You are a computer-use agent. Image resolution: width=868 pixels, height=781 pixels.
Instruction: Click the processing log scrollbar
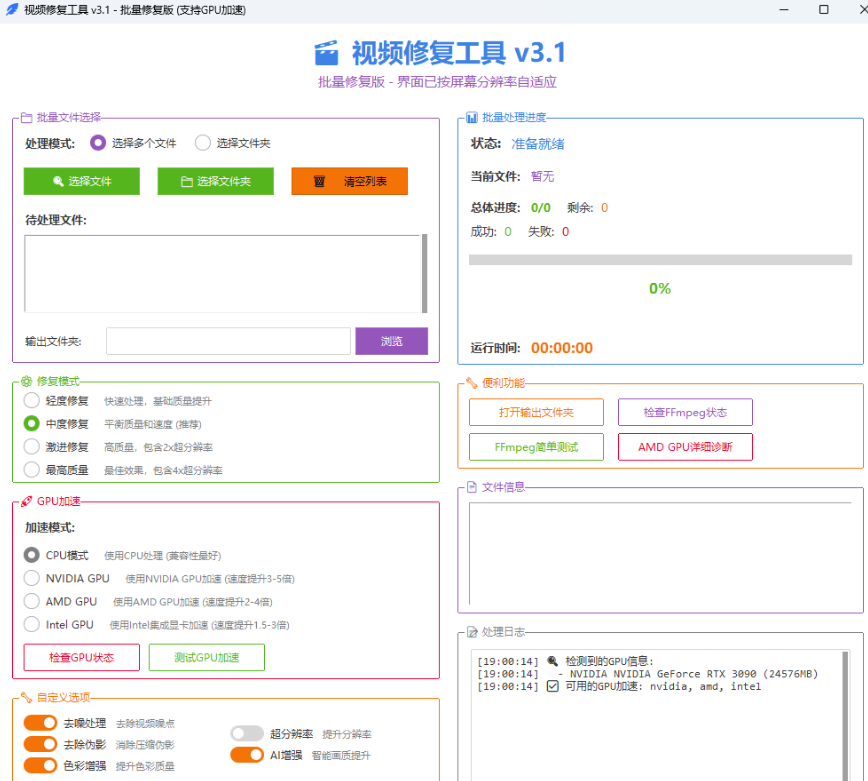pyautogui.click(x=845, y=716)
